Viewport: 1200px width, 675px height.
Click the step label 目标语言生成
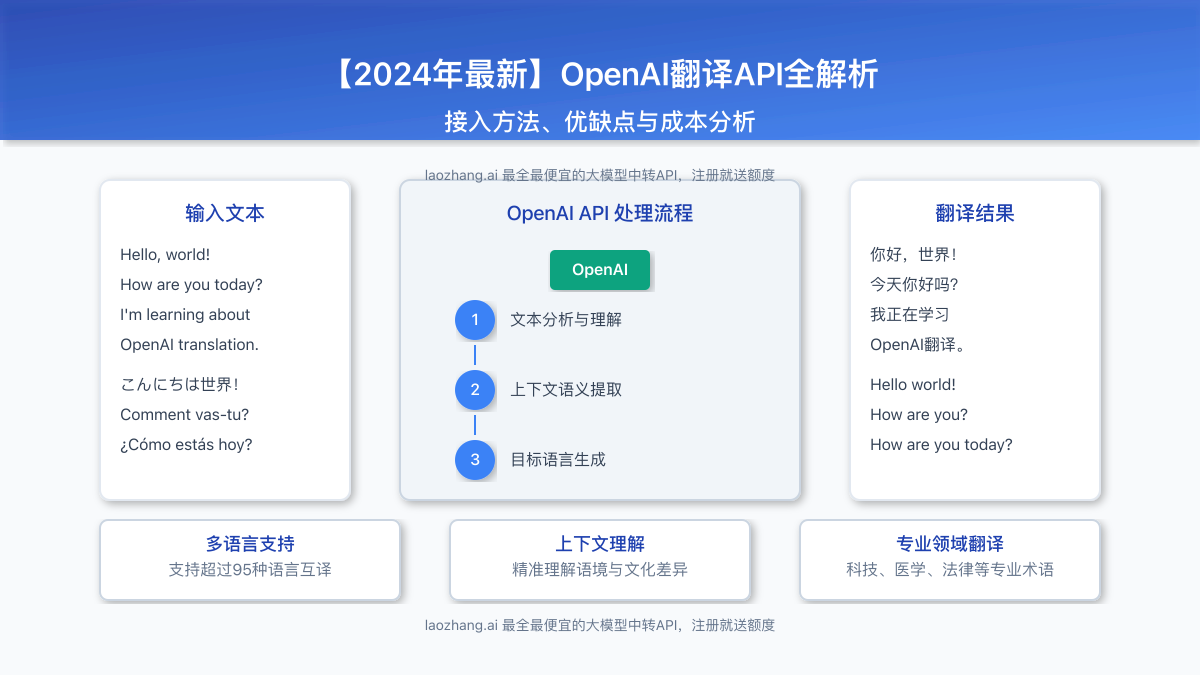click(558, 460)
